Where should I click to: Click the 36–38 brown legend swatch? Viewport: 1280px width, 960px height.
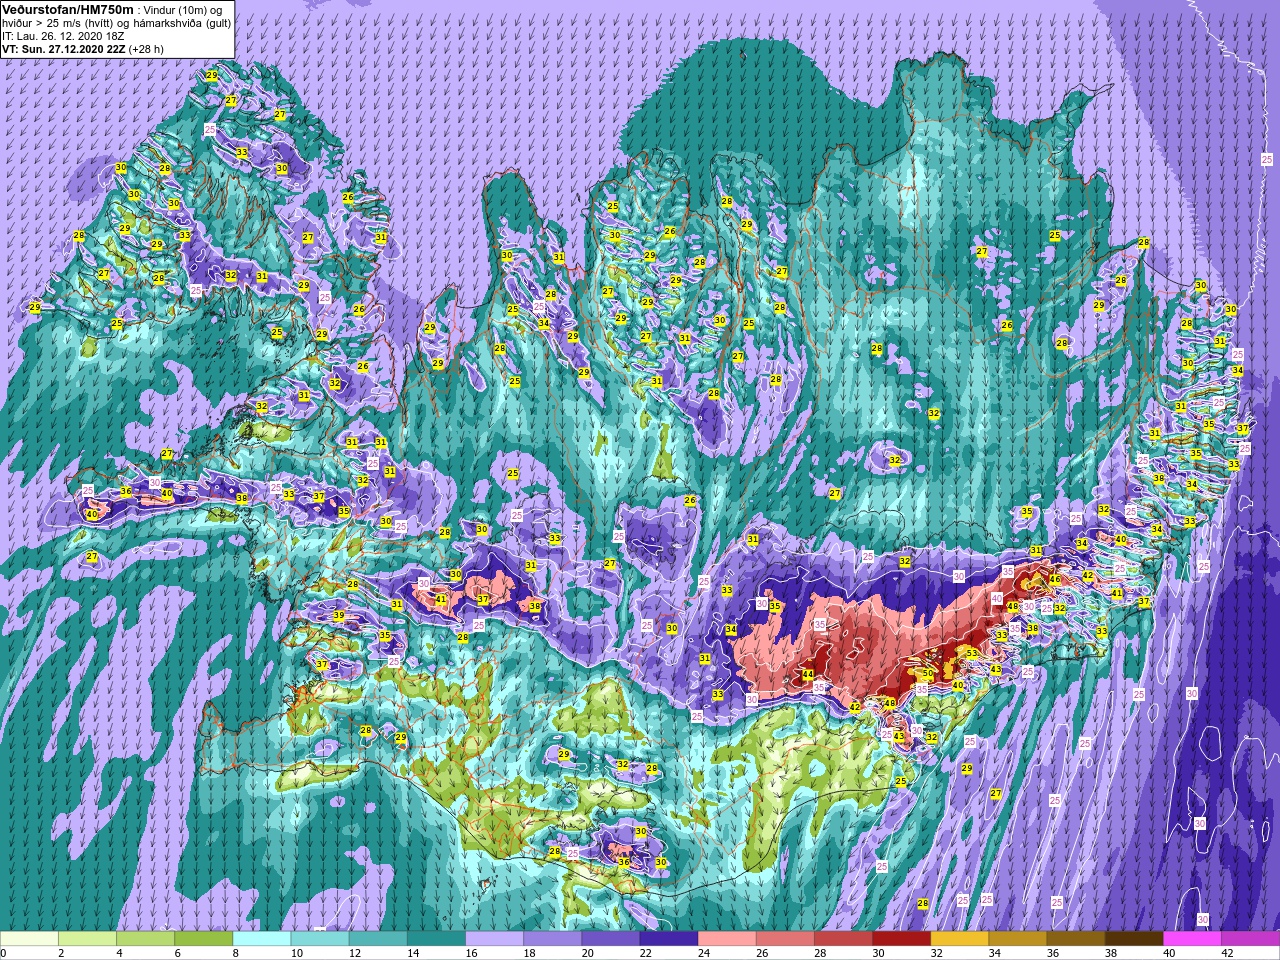pyautogui.click(x=1075, y=940)
